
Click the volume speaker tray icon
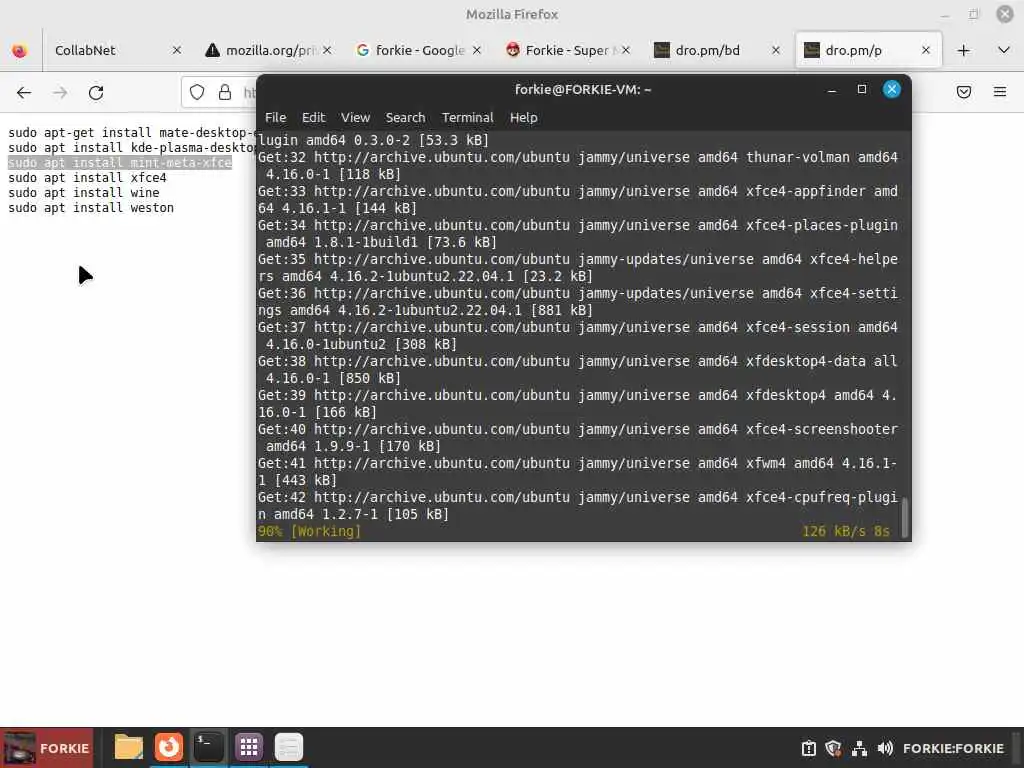click(x=885, y=748)
